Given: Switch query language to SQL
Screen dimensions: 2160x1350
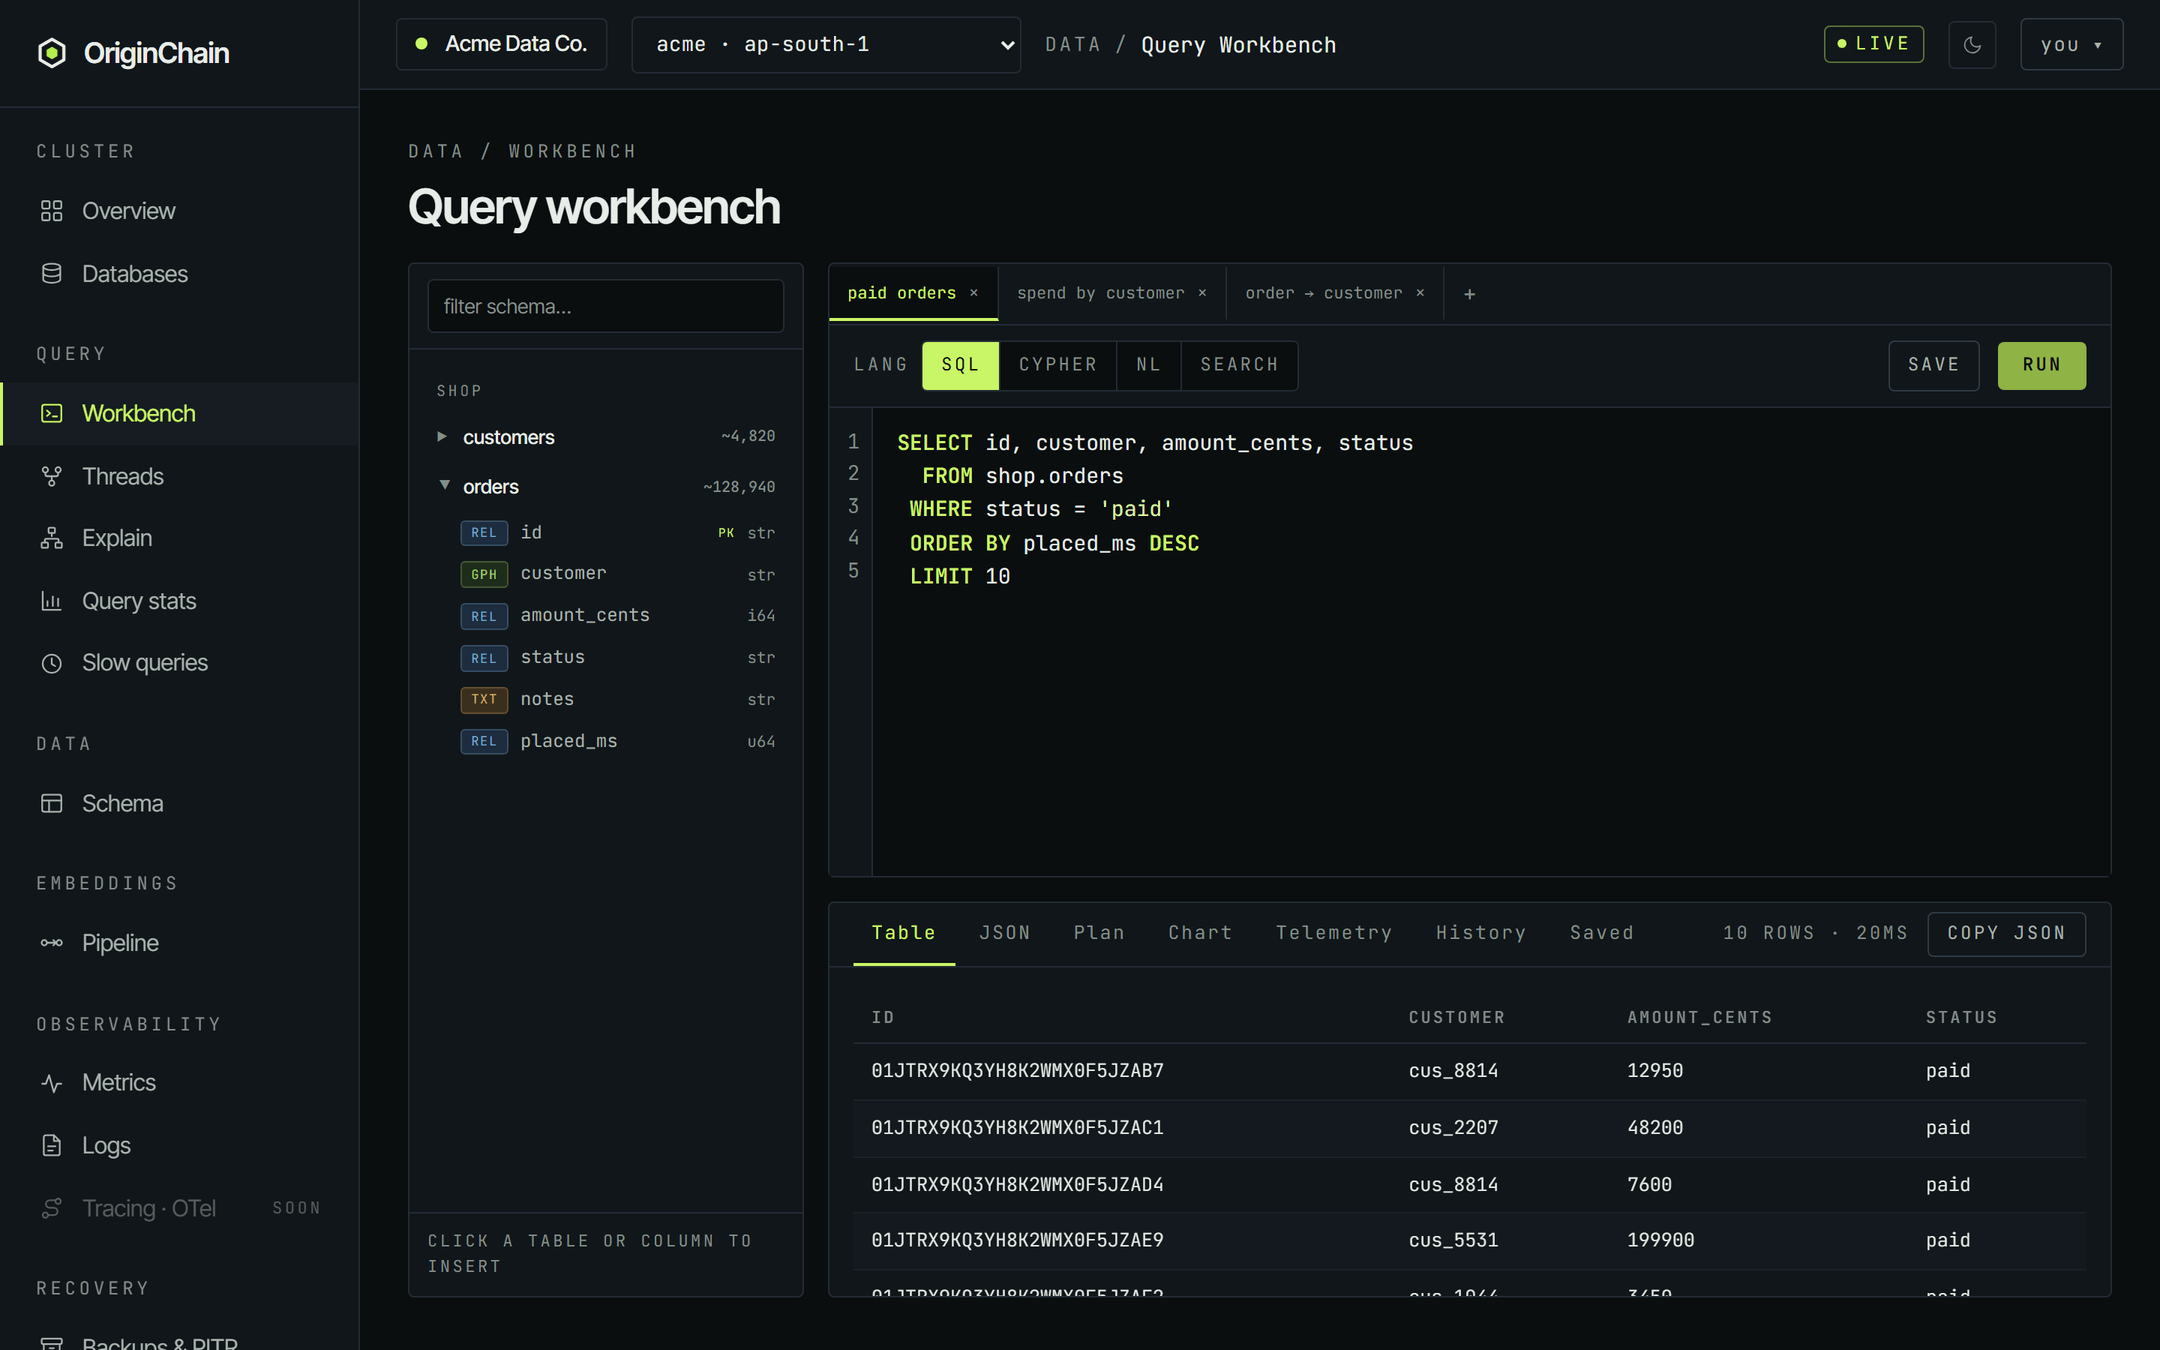Looking at the screenshot, I should coord(960,365).
